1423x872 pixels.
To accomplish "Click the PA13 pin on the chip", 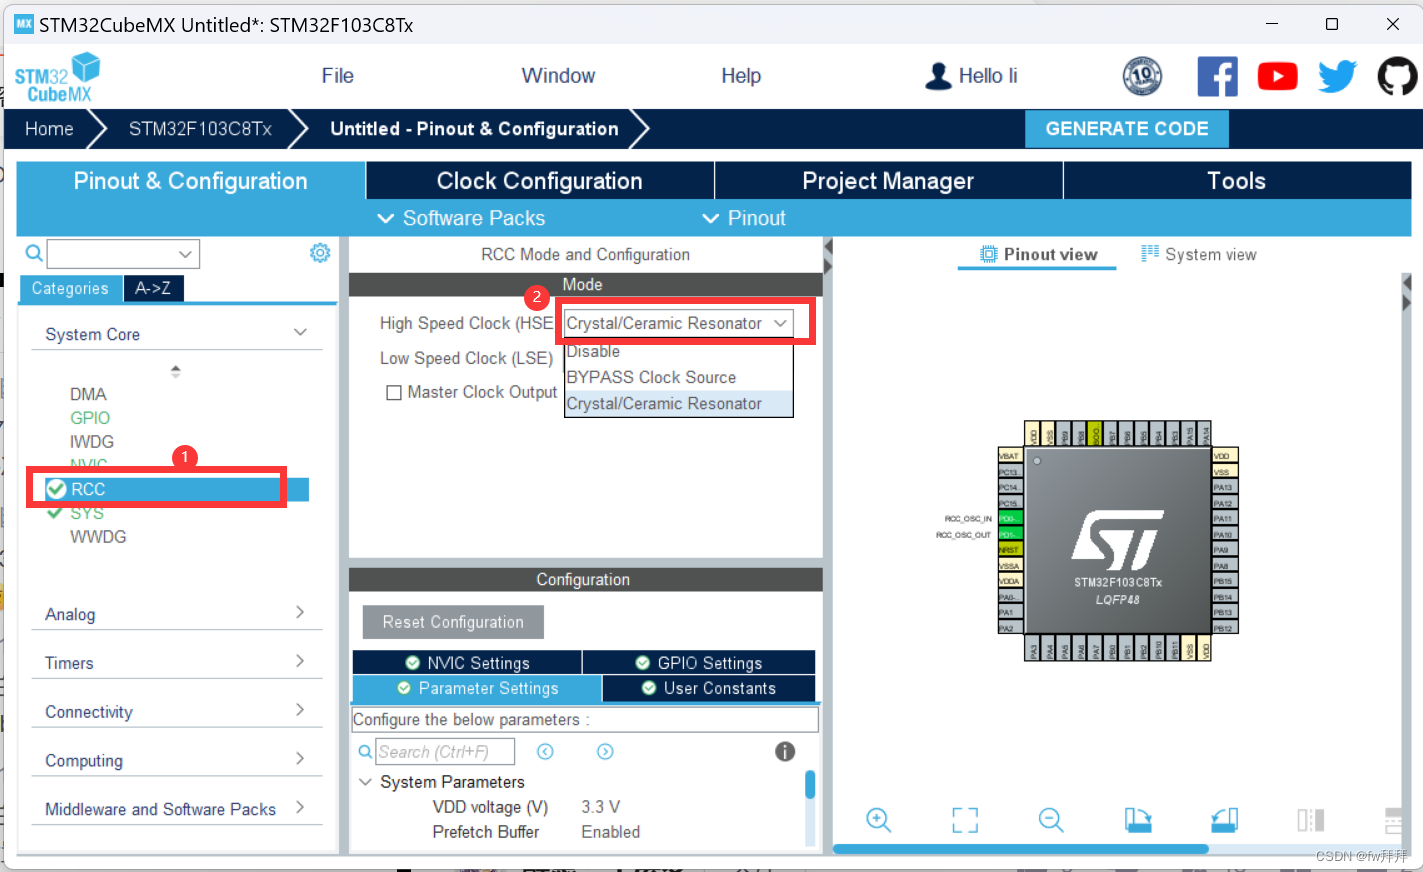I will pyautogui.click(x=1225, y=487).
